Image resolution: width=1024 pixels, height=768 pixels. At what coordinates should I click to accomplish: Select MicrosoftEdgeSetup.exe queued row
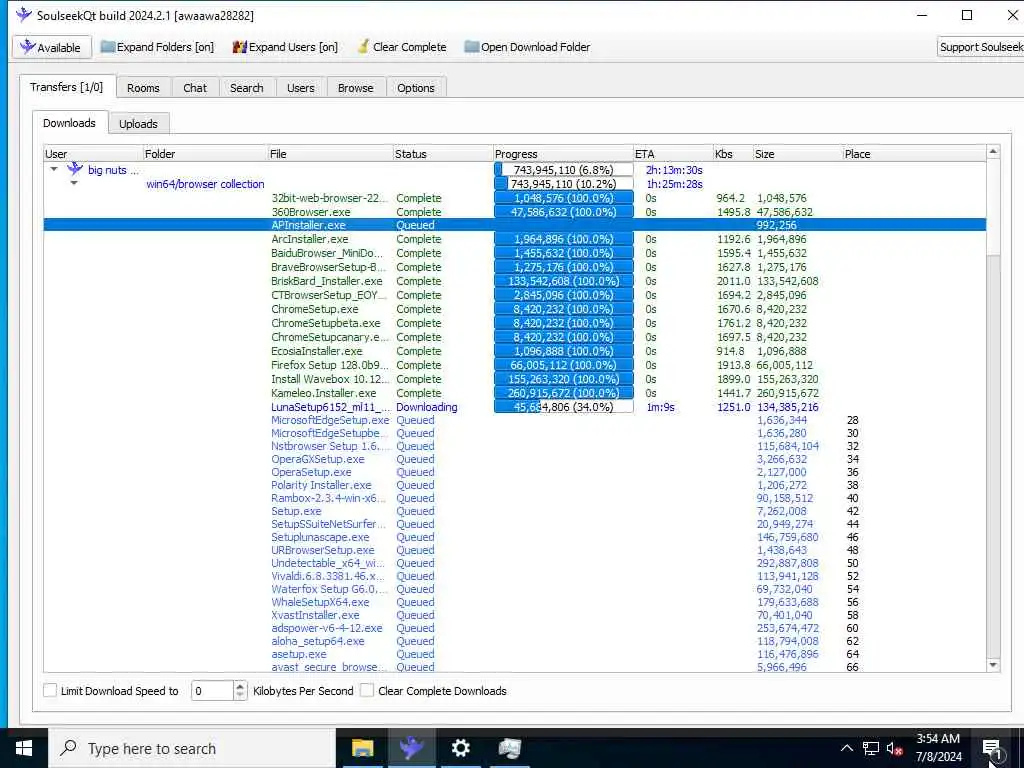pos(515,420)
